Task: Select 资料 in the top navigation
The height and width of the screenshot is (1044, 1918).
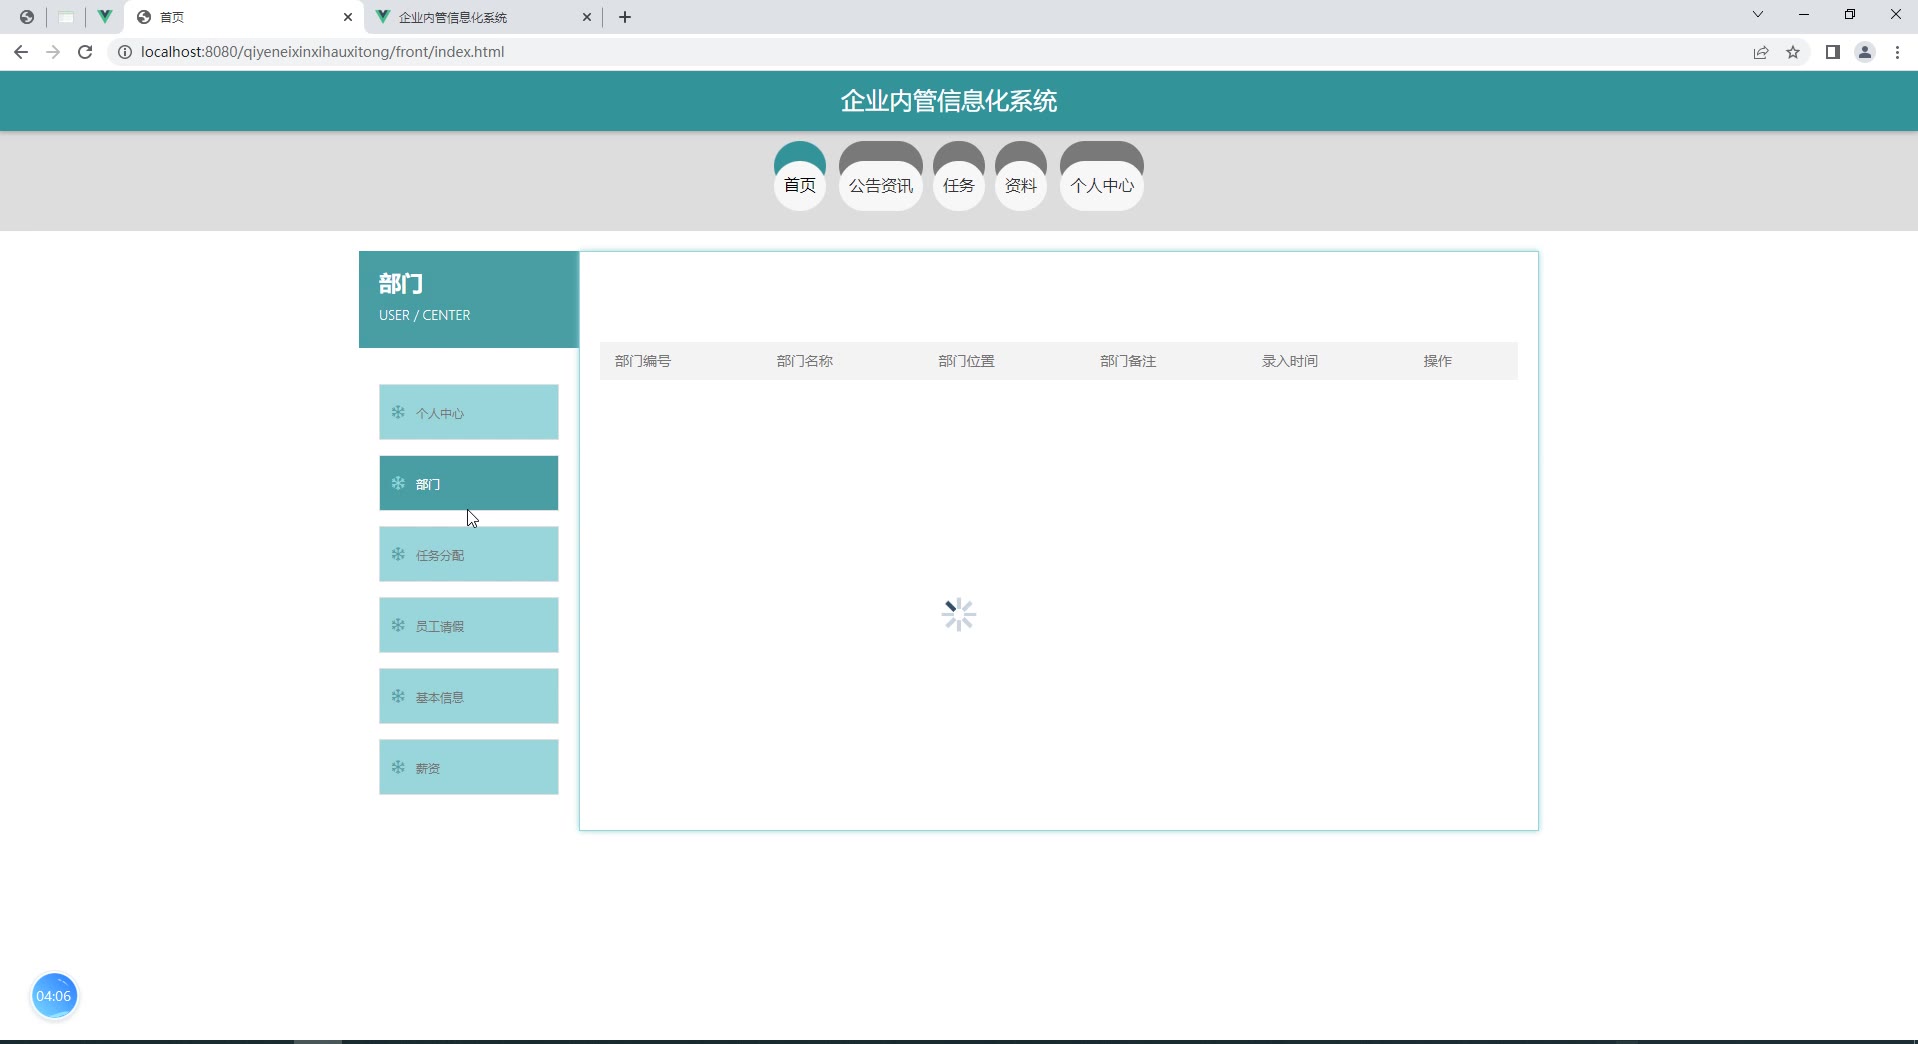Action: [x=1020, y=185]
